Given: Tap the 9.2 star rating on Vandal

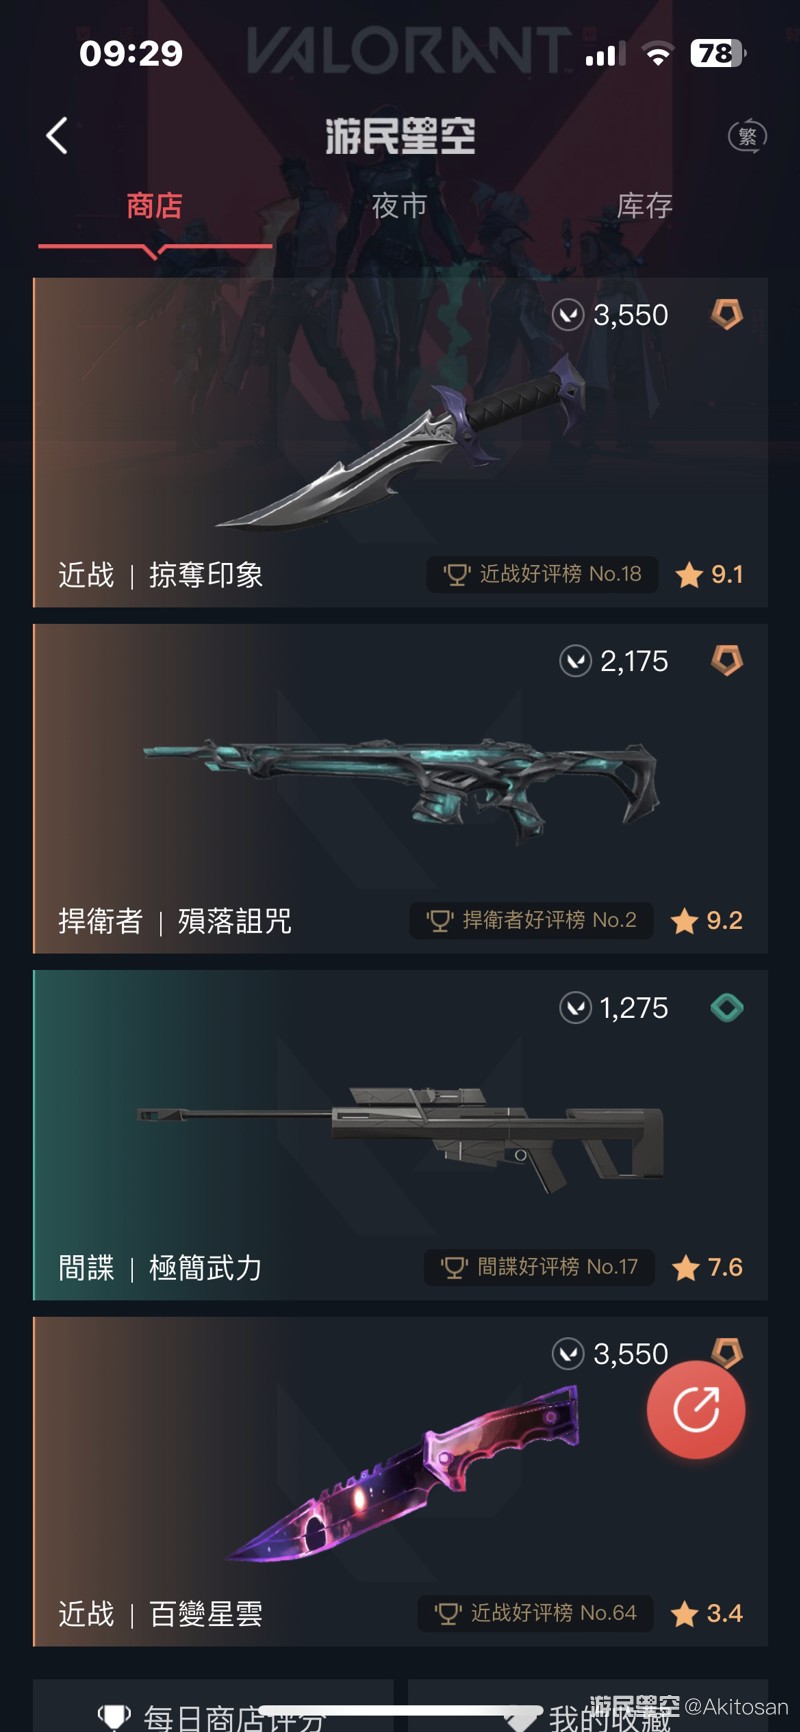Looking at the screenshot, I should pyautogui.click(x=706, y=920).
